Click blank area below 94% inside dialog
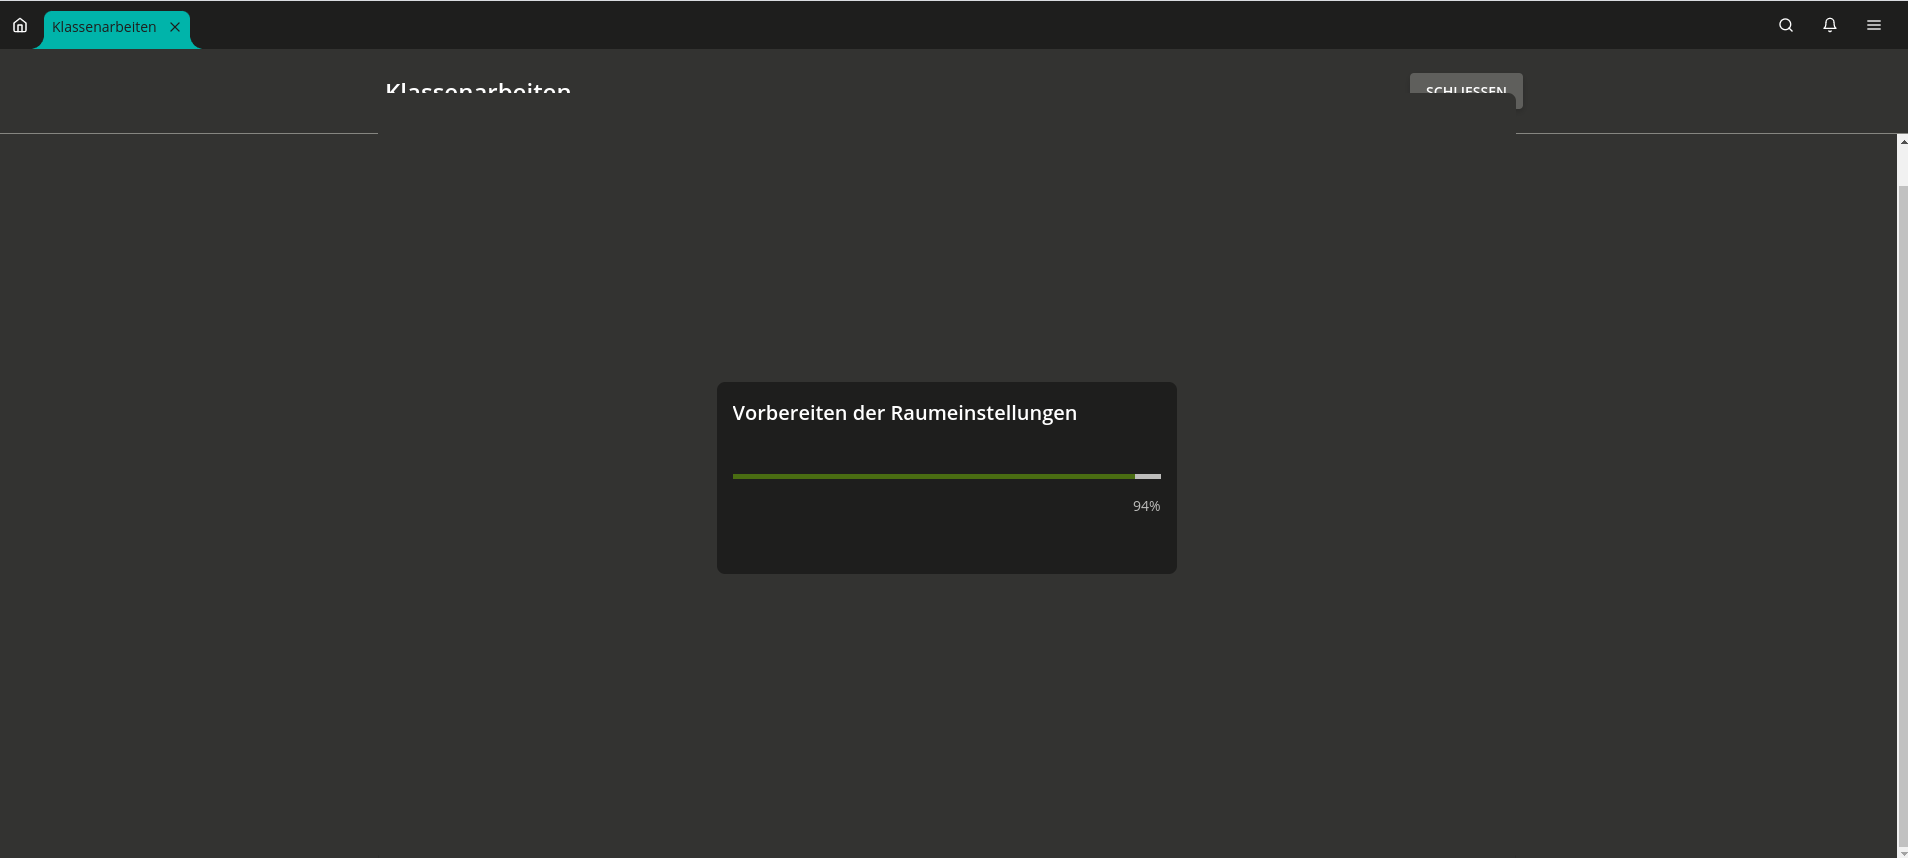The width and height of the screenshot is (1908, 858). (x=946, y=545)
